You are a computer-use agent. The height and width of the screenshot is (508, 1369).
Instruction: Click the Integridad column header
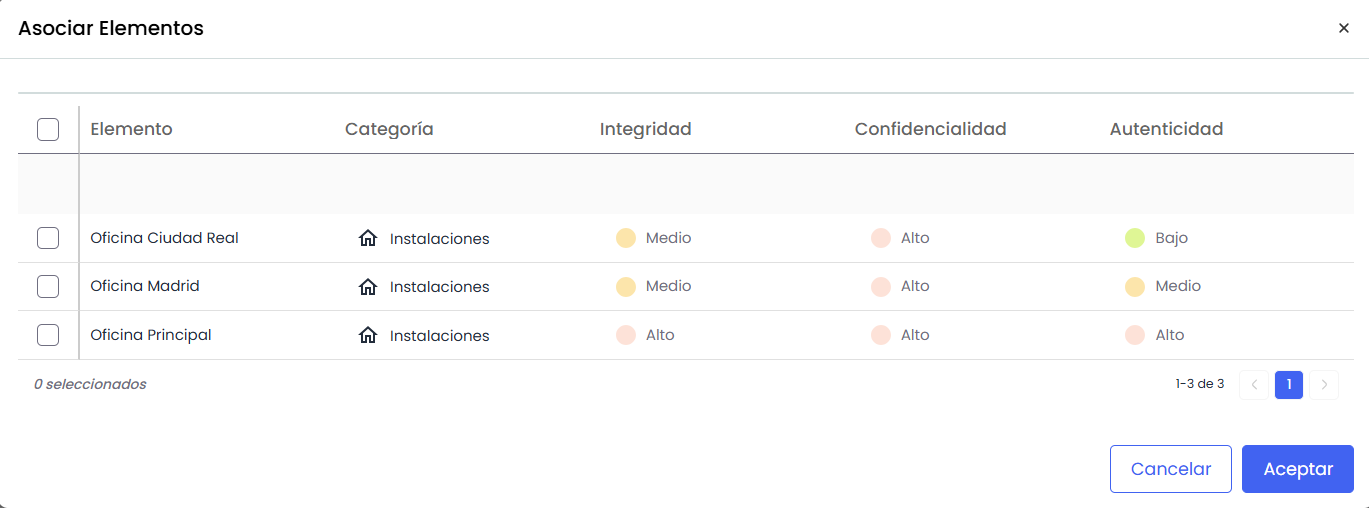(645, 129)
